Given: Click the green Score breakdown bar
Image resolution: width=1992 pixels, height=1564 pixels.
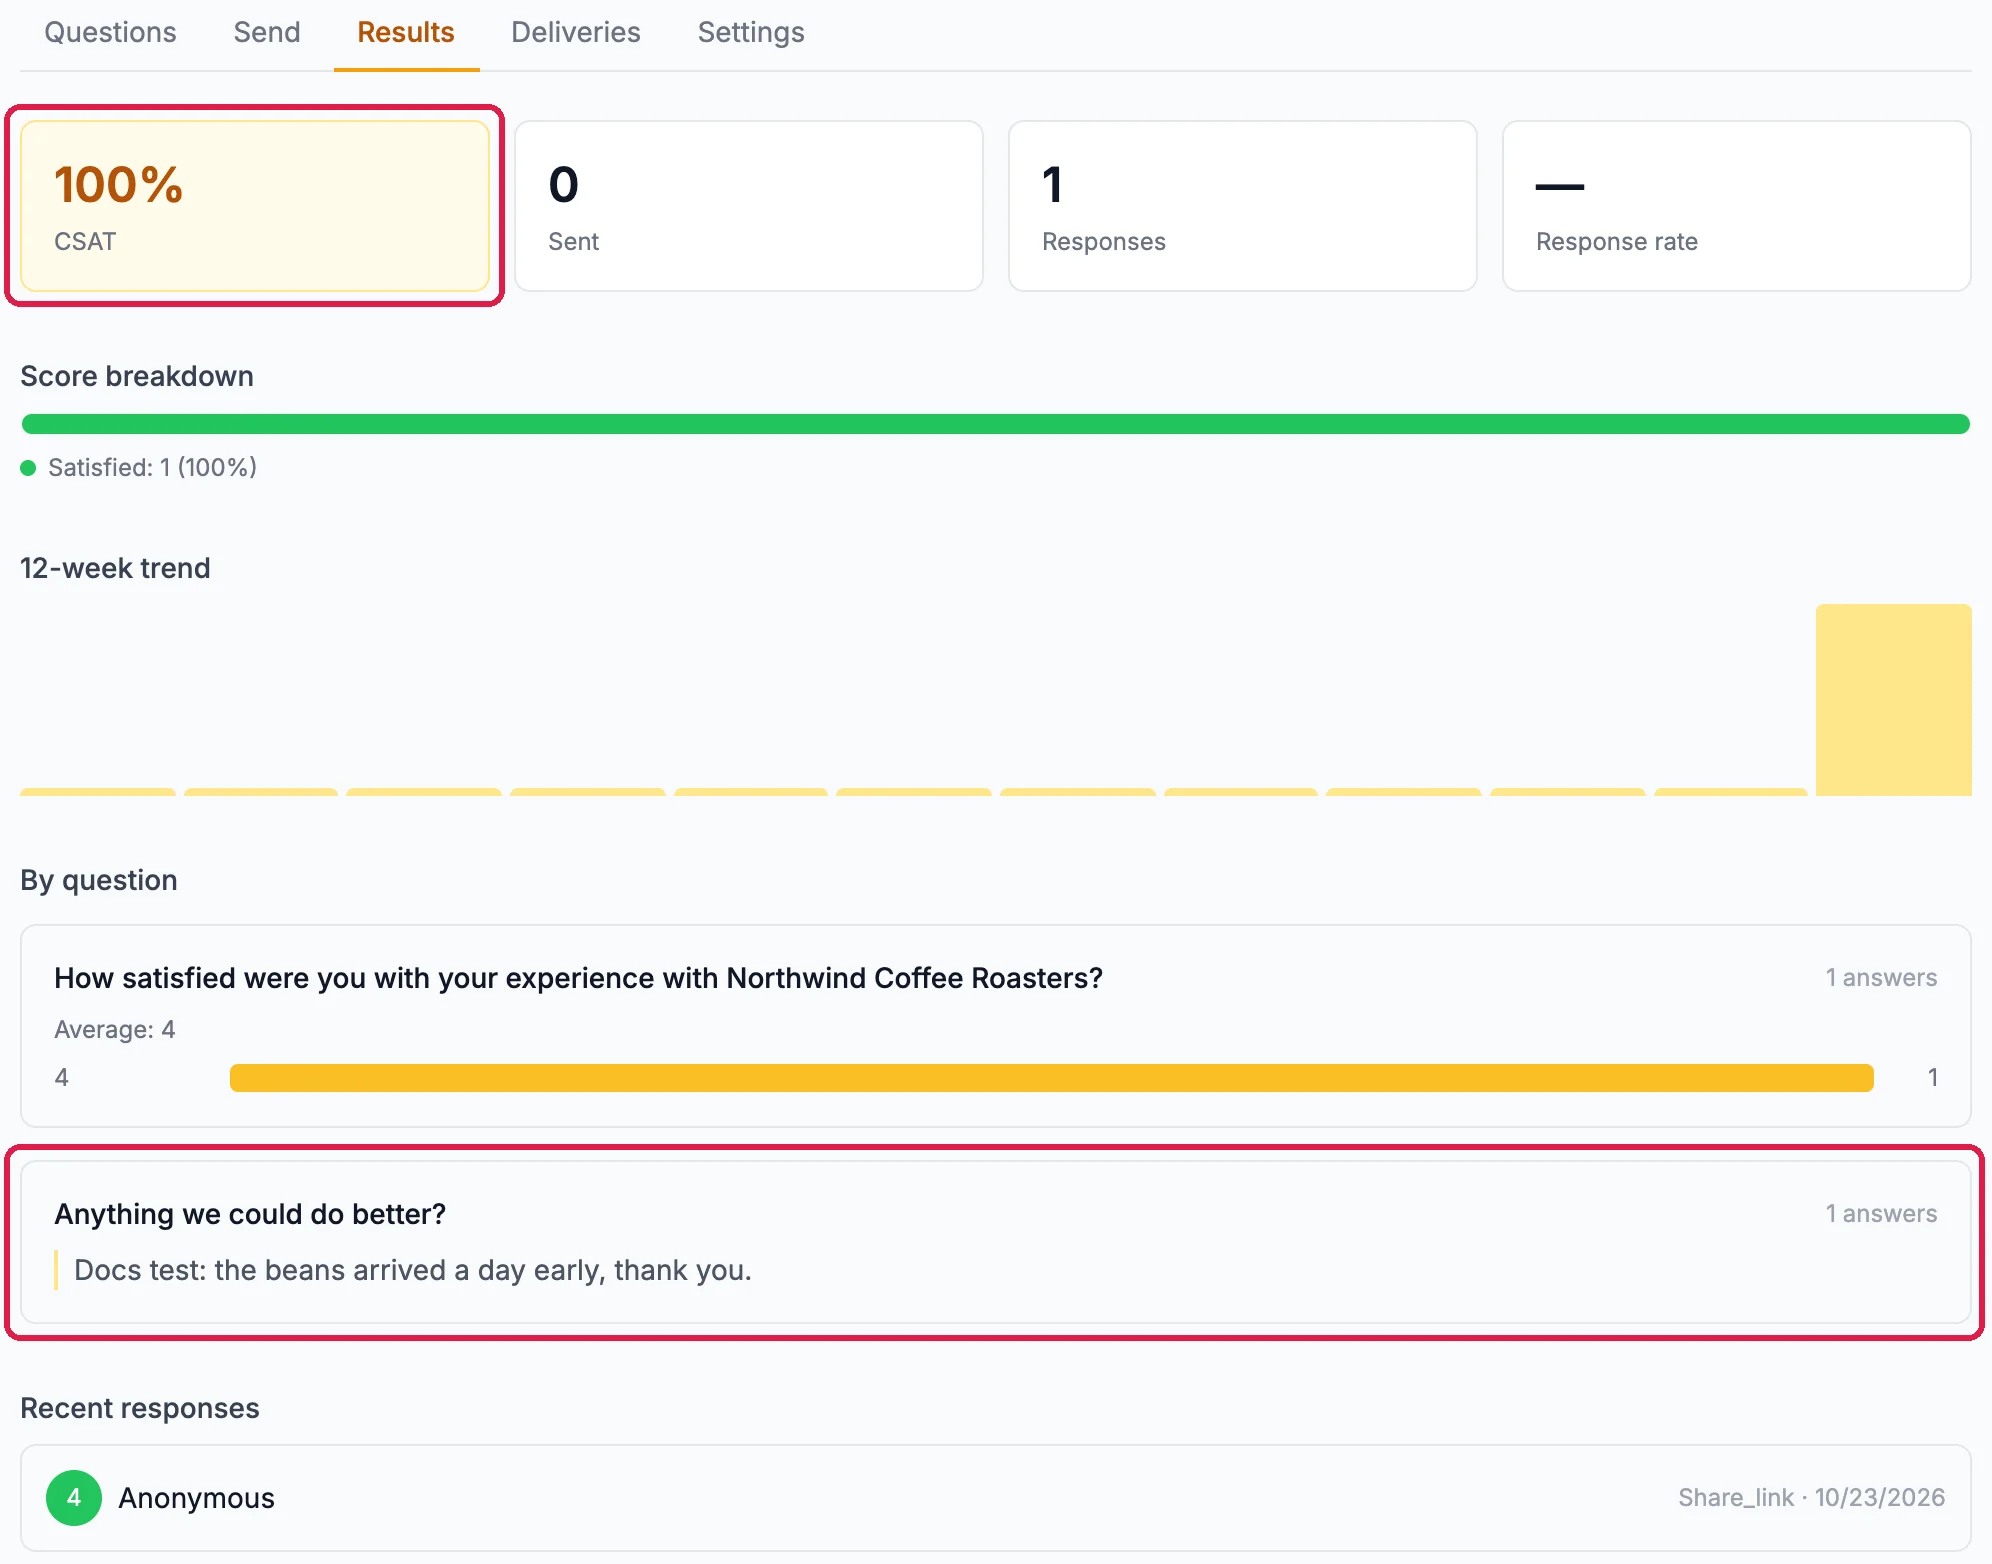Looking at the screenshot, I should point(996,424).
